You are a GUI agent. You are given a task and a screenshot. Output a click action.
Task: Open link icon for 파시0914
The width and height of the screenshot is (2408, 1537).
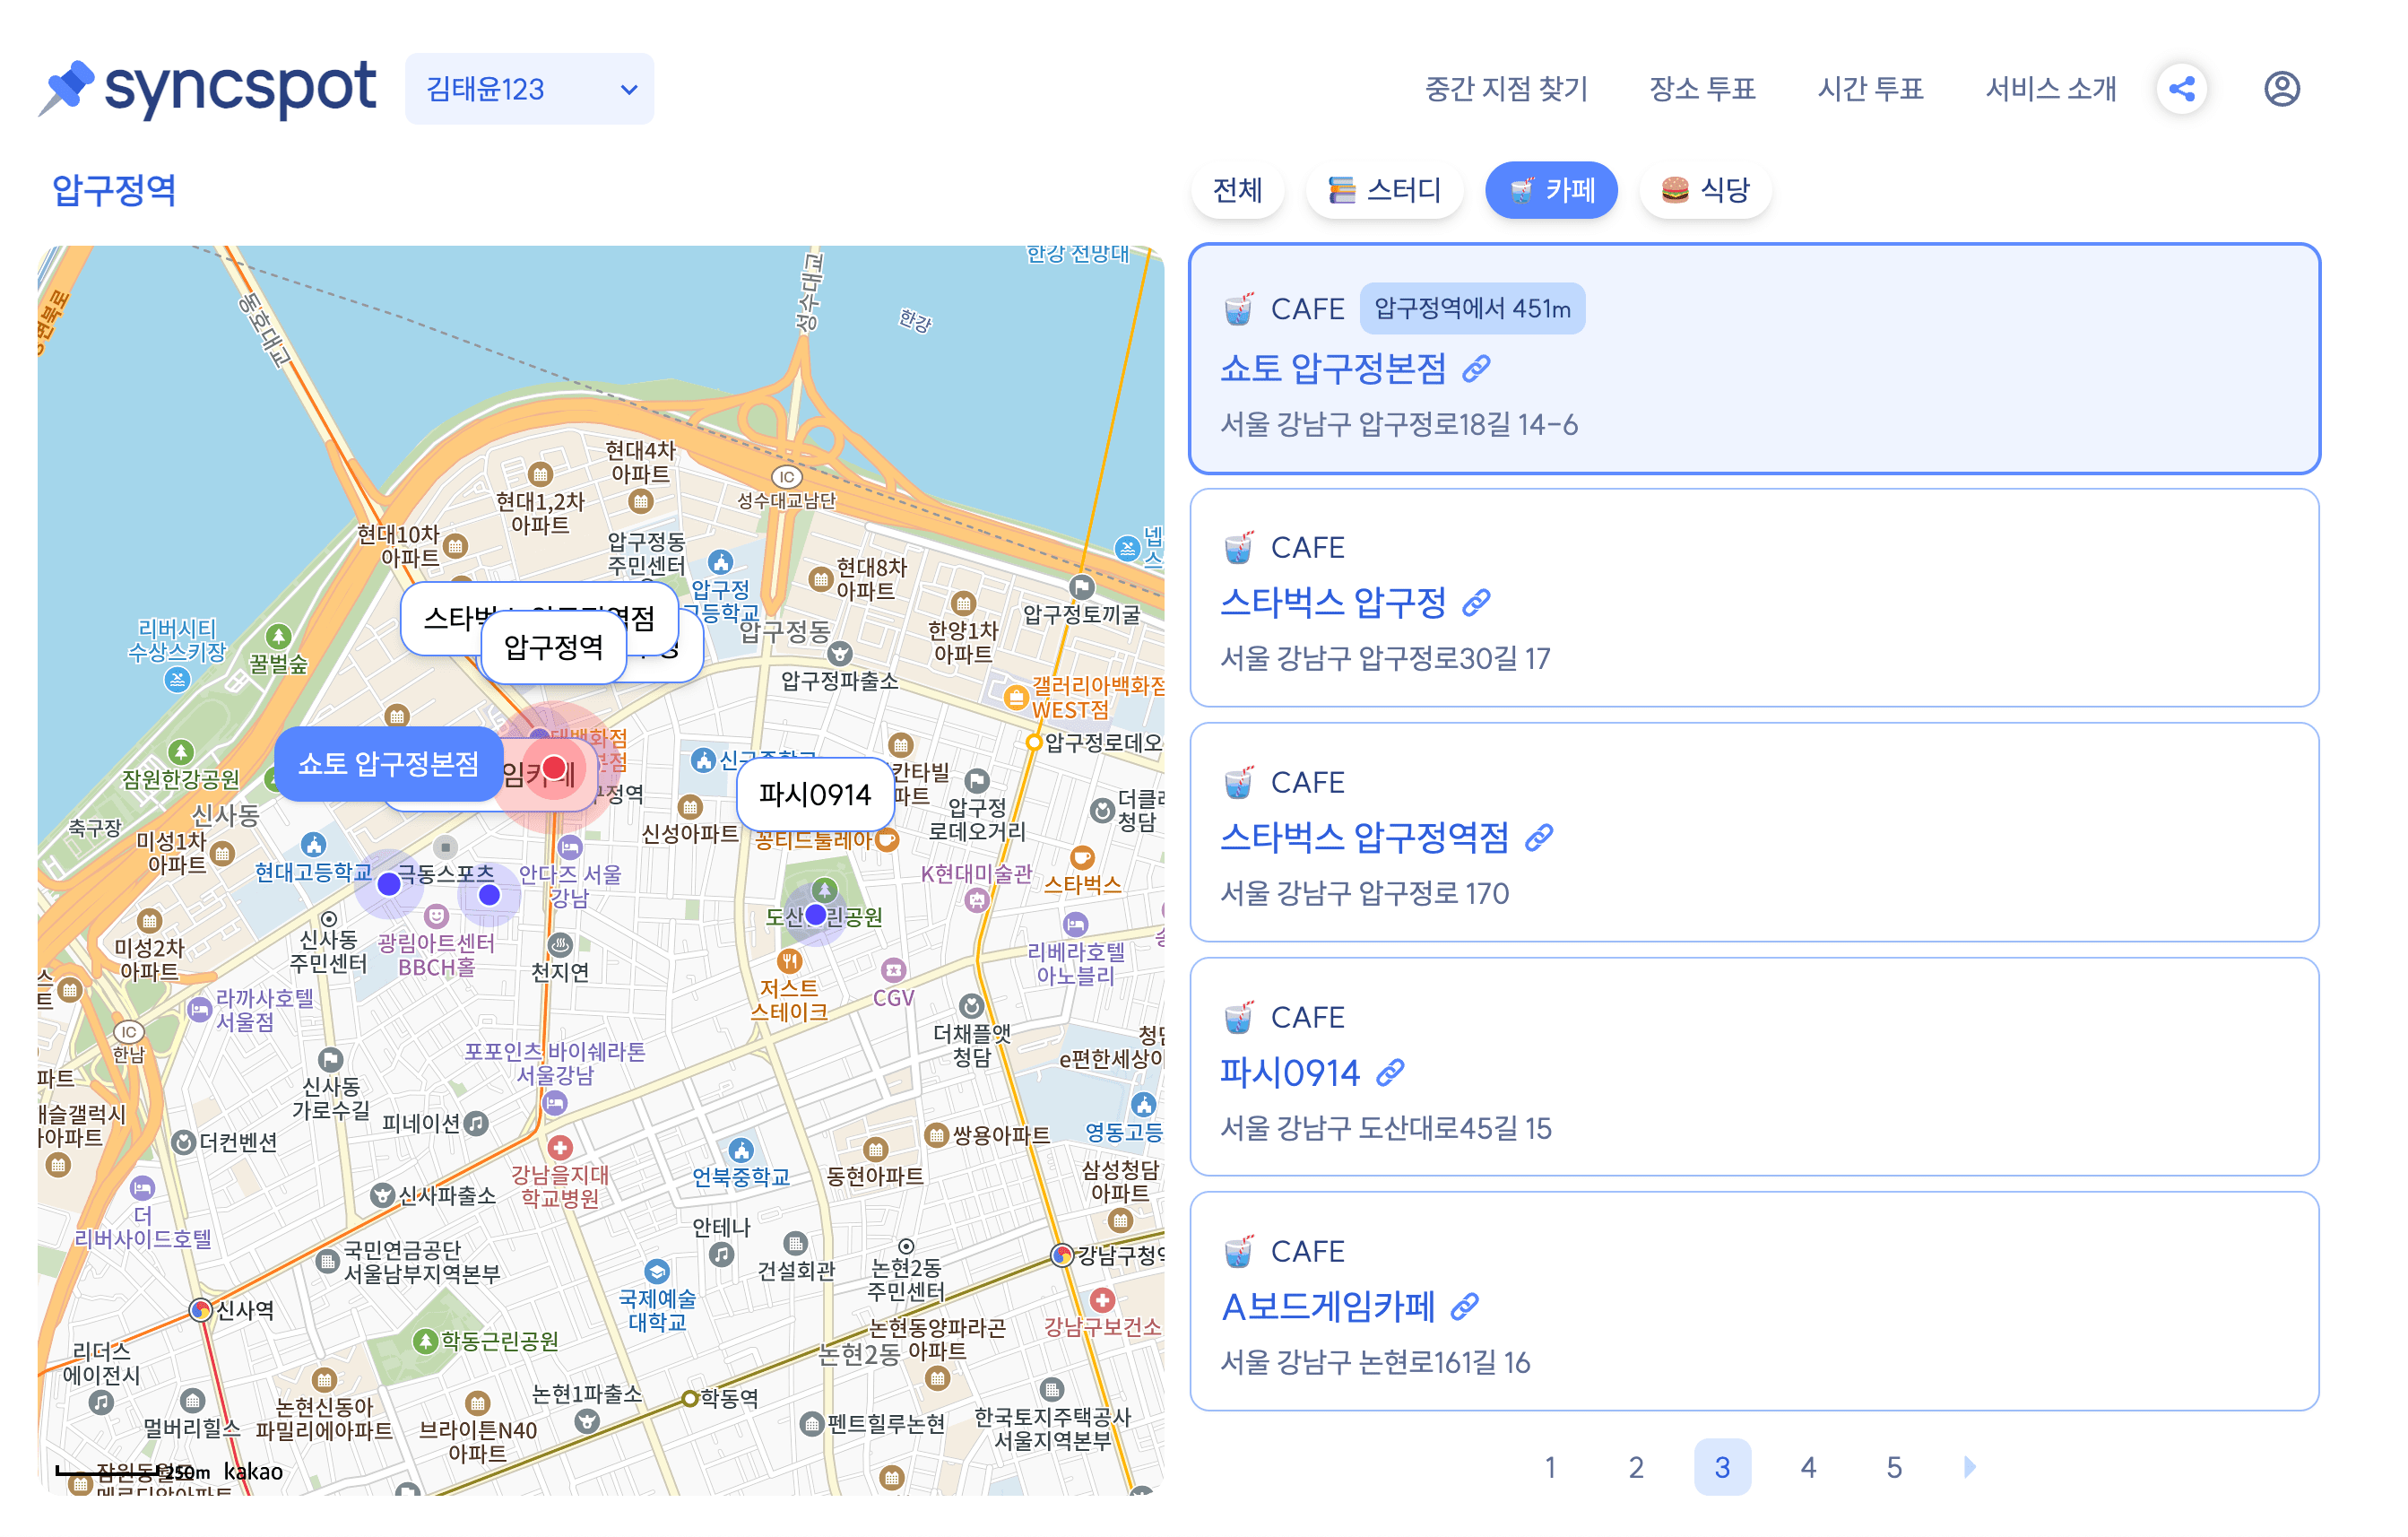[x=1391, y=1073]
